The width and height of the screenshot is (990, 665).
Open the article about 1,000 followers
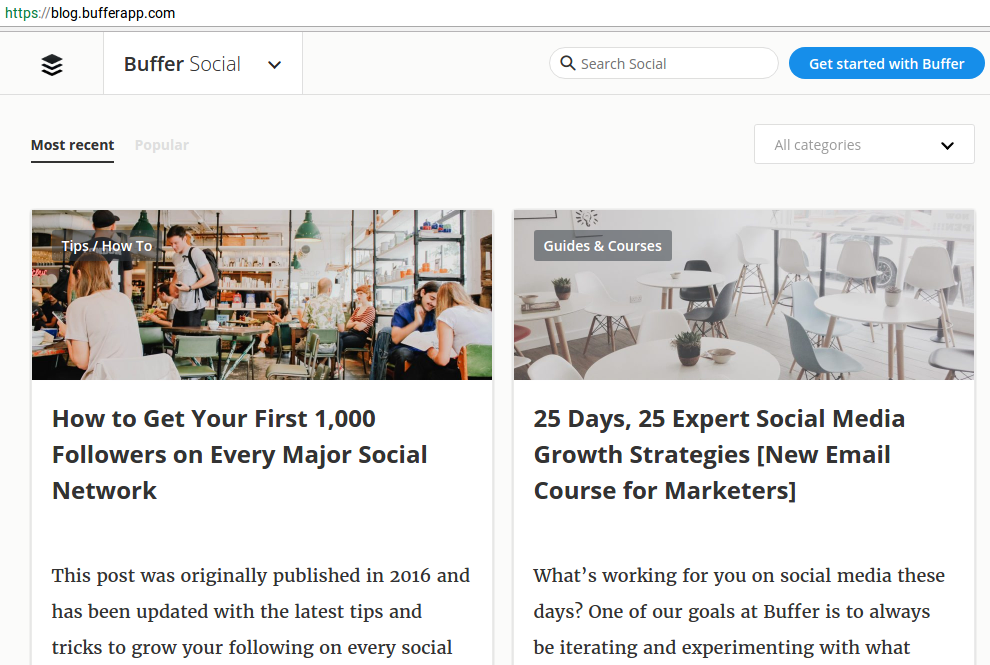pyautogui.click(x=240, y=454)
